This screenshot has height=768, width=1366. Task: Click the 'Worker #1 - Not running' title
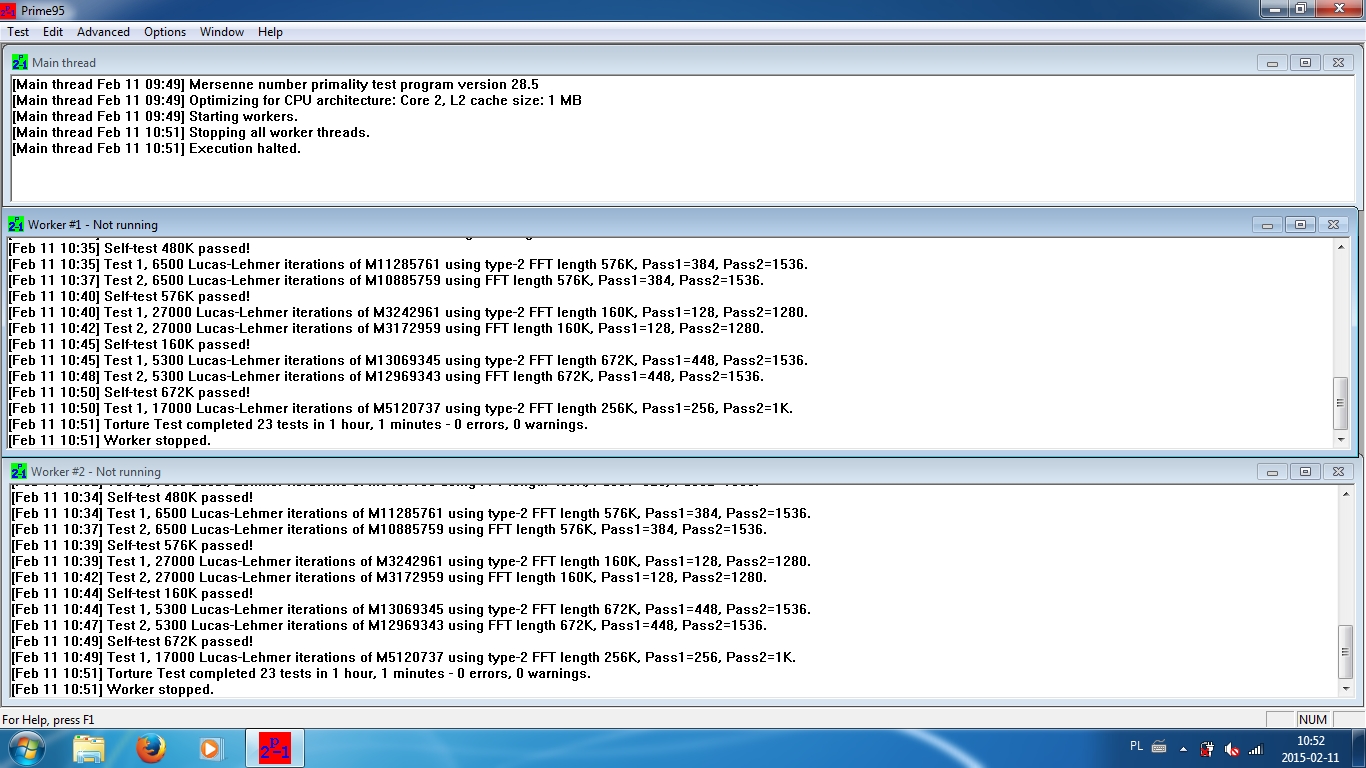93,225
